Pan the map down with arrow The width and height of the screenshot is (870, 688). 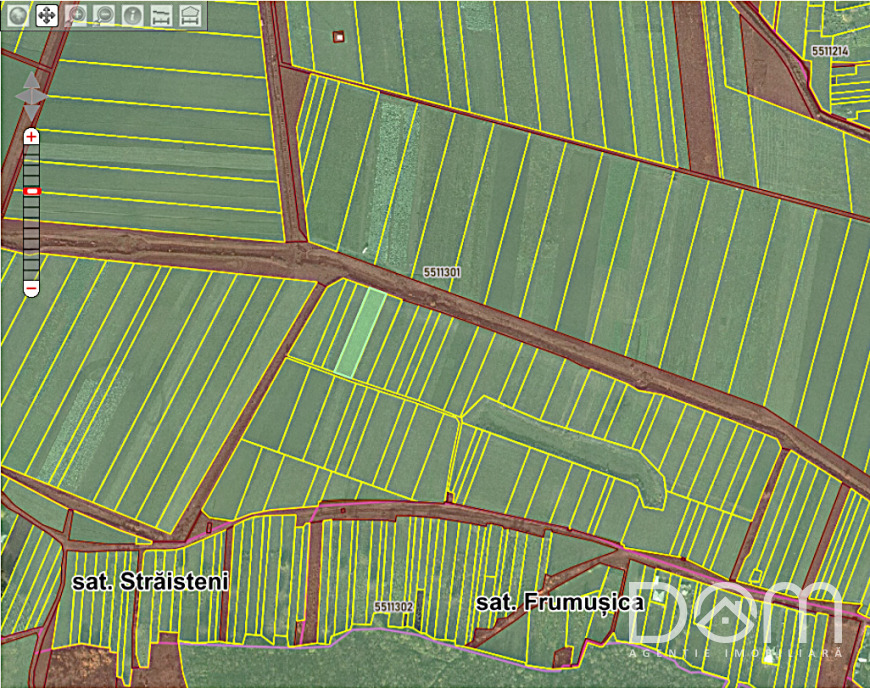pos(32,110)
